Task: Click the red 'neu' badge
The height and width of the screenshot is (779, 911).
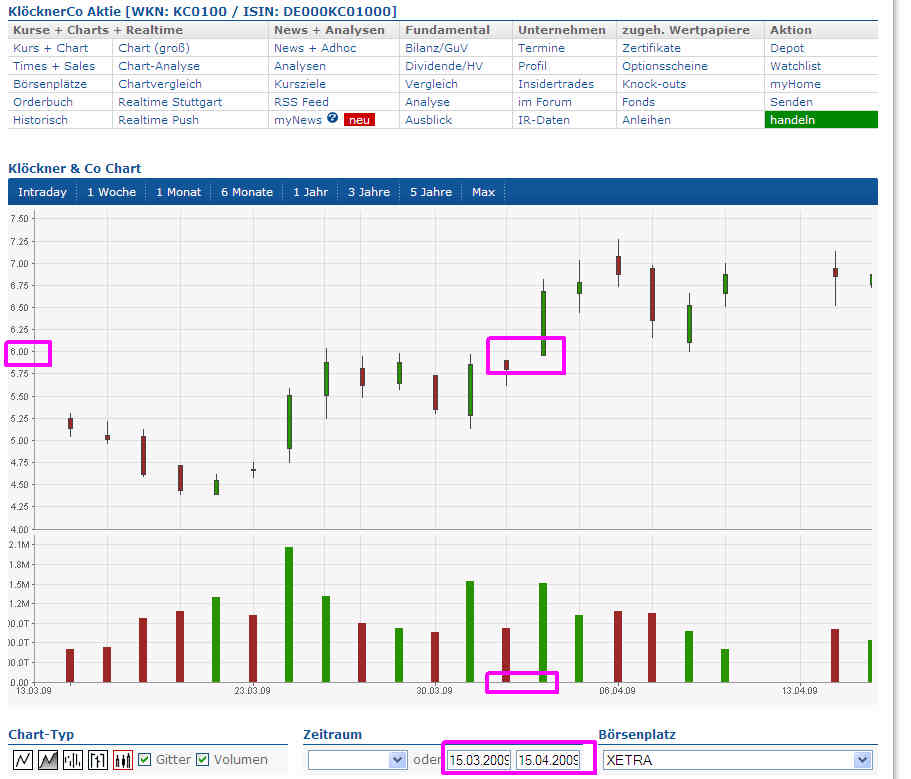Action: pyautogui.click(x=359, y=120)
